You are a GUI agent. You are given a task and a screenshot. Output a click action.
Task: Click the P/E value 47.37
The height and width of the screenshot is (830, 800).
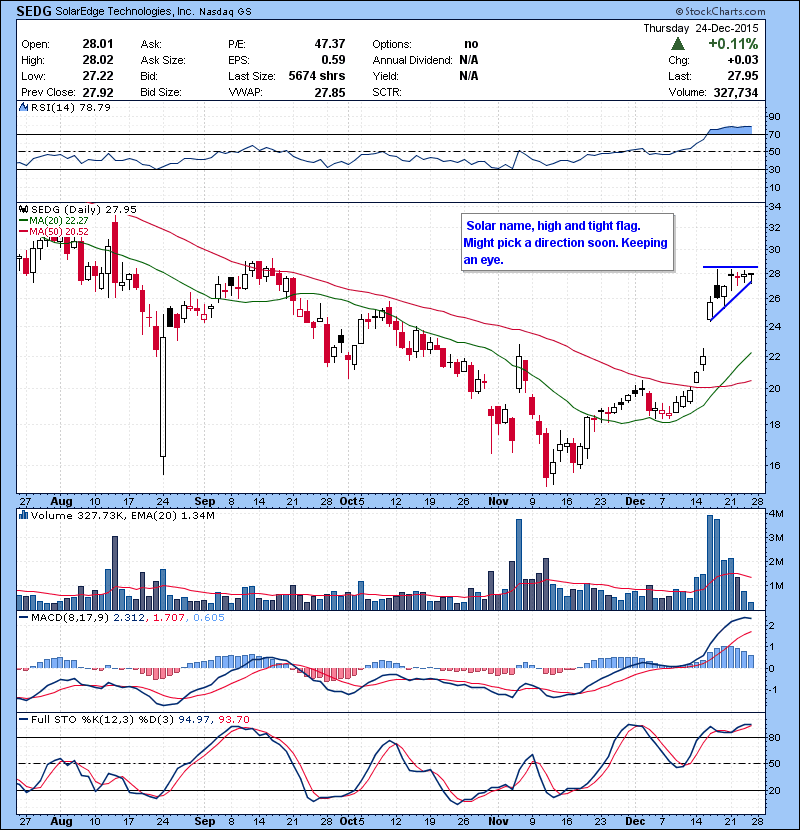330,44
